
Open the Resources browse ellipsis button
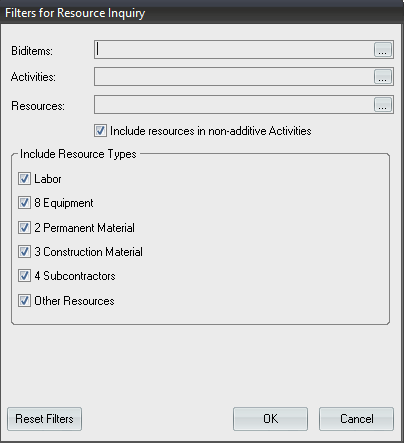382,105
